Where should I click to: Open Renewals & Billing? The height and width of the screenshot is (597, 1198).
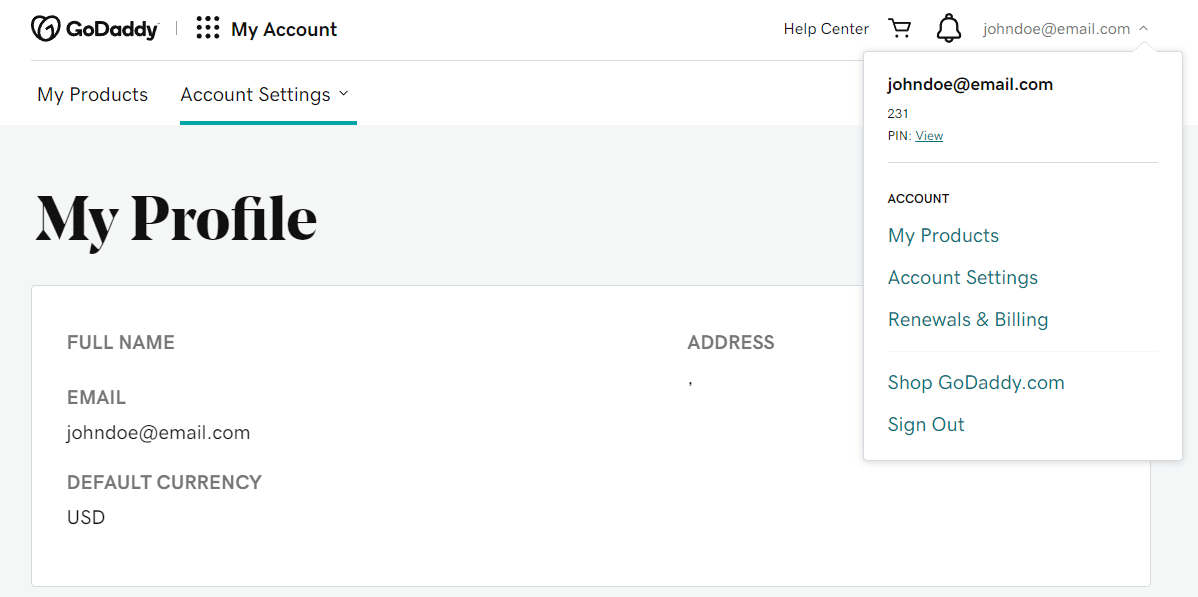[967, 319]
